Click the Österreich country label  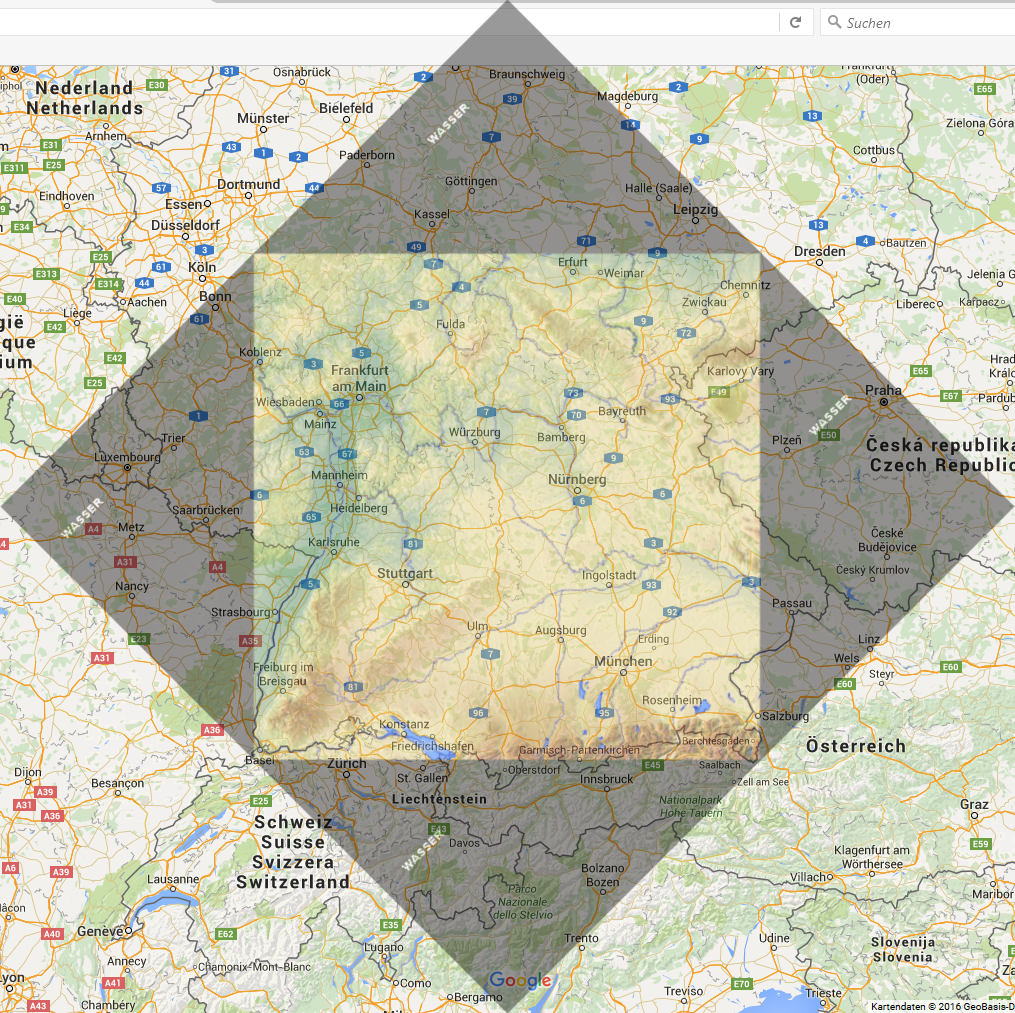855,745
